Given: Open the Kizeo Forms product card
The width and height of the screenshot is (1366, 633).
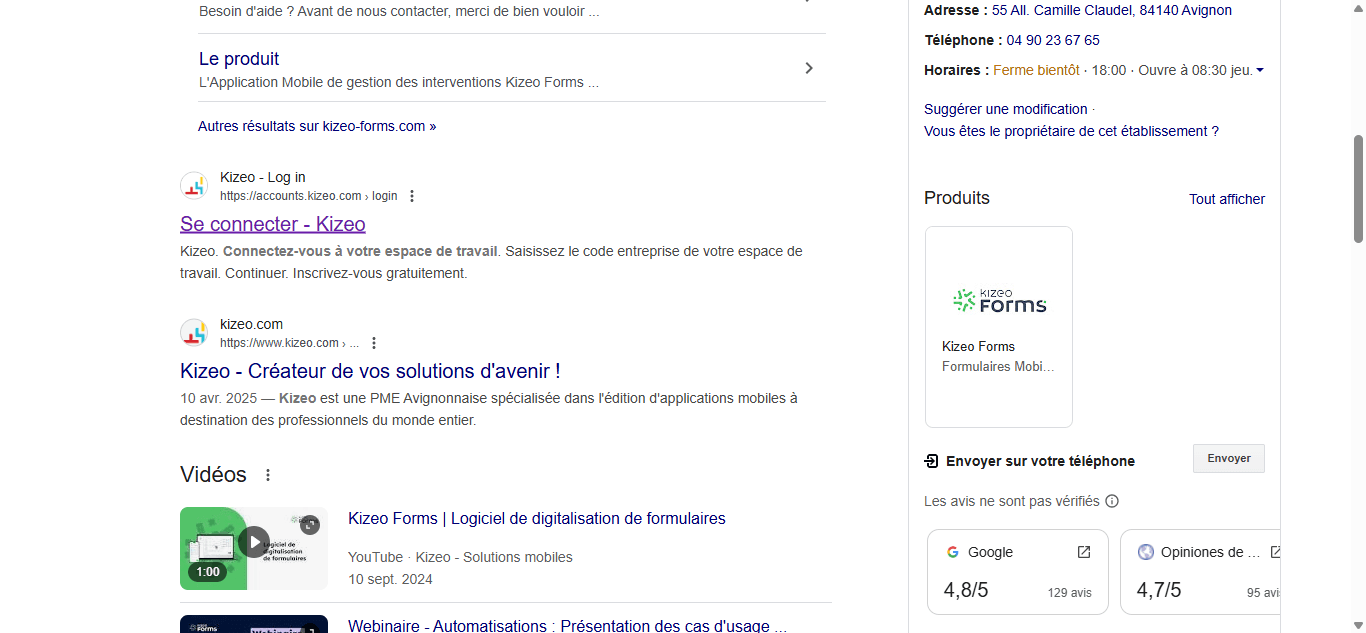Looking at the screenshot, I should coord(999,327).
